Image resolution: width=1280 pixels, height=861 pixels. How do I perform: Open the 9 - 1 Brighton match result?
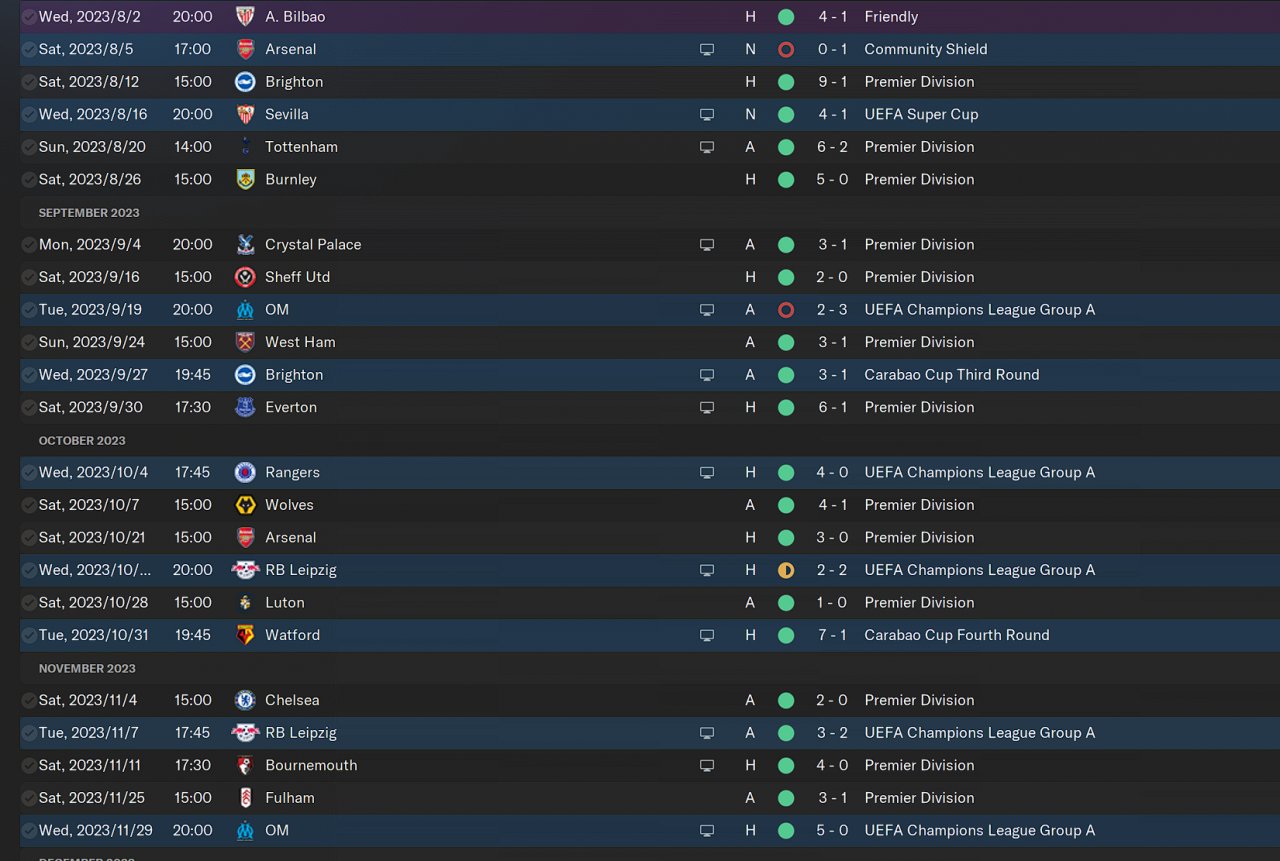tap(832, 82)
